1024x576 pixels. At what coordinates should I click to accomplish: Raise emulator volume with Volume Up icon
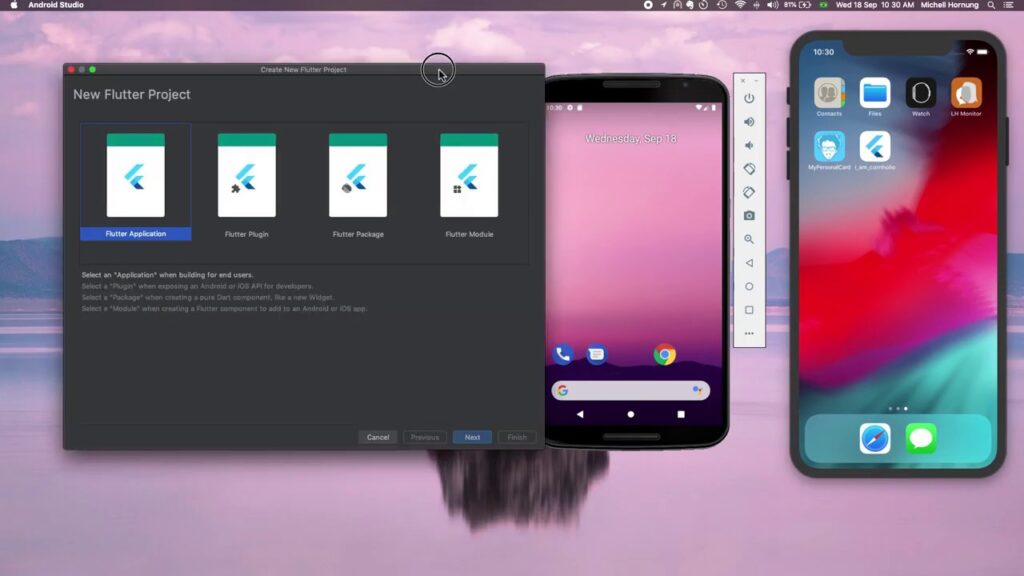point(750,121)
